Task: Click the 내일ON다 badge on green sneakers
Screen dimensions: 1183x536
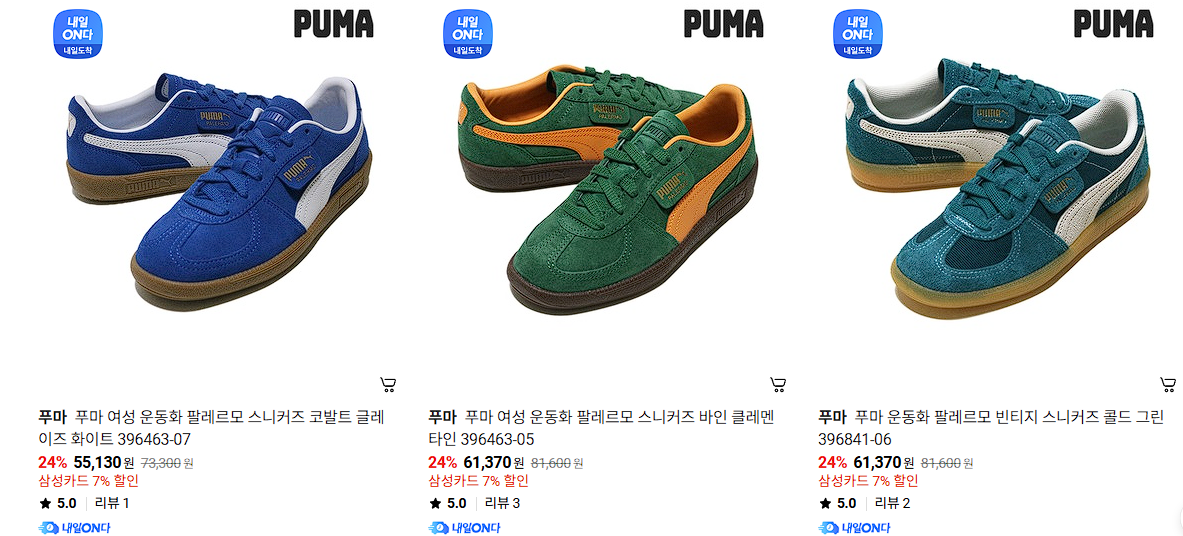Action: tap(468, 33)
